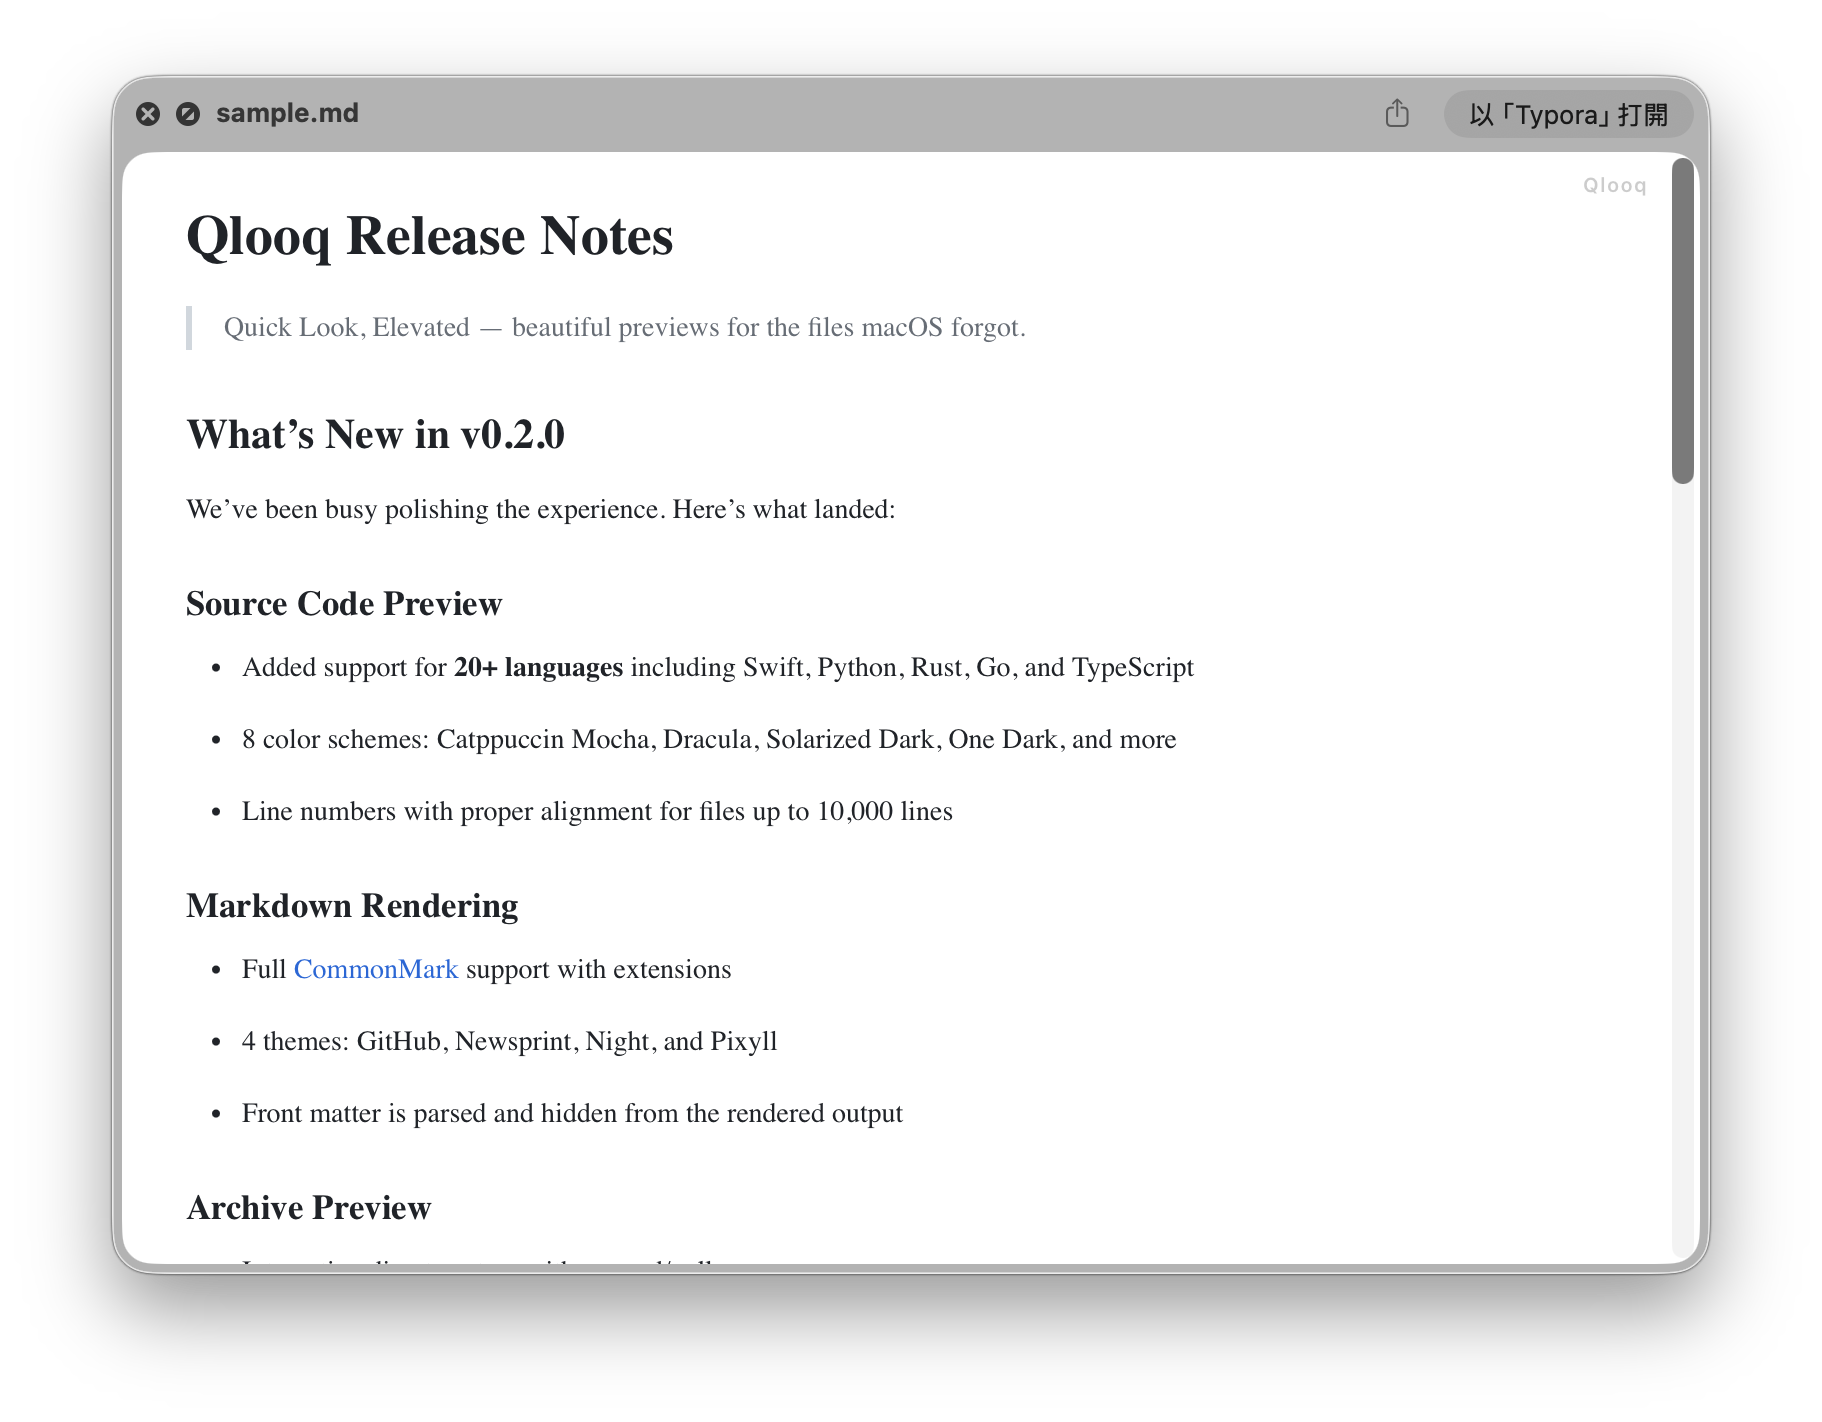1822x1422 pixels.
Task: Click the Source Code Preview heading
Action: click(x=344, y=604)
